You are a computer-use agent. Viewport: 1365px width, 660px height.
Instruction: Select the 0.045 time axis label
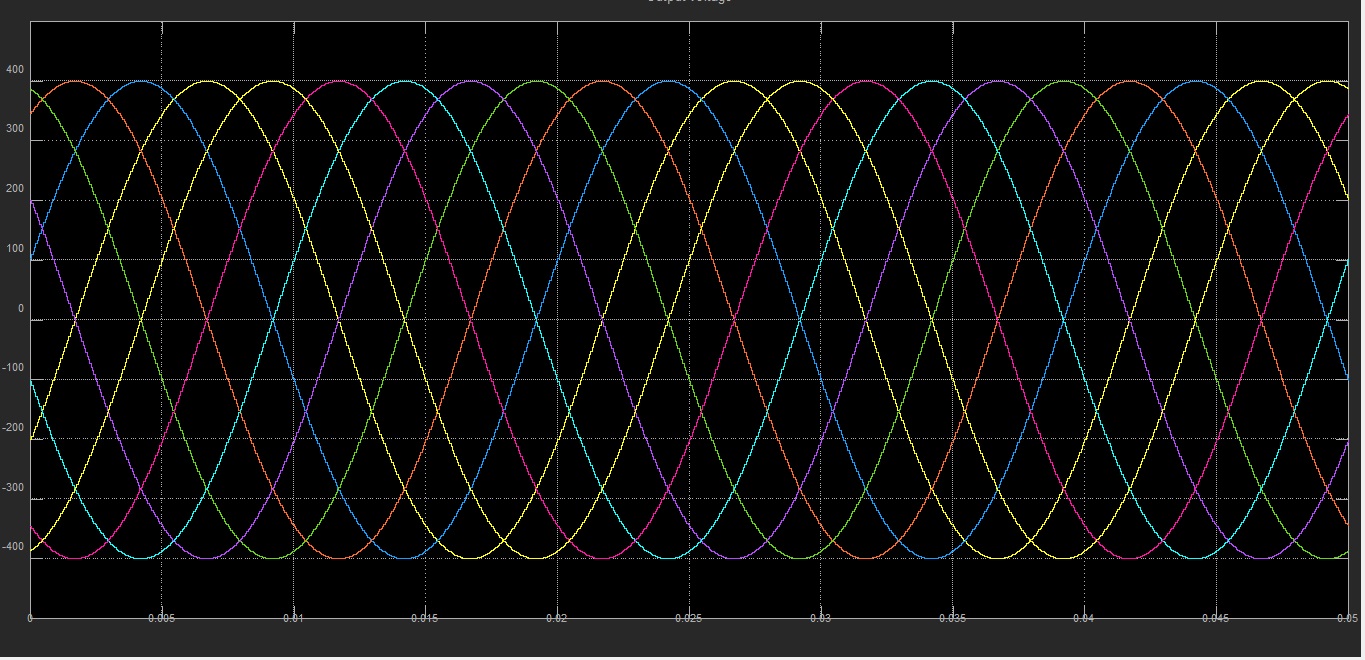(1216, 619)
